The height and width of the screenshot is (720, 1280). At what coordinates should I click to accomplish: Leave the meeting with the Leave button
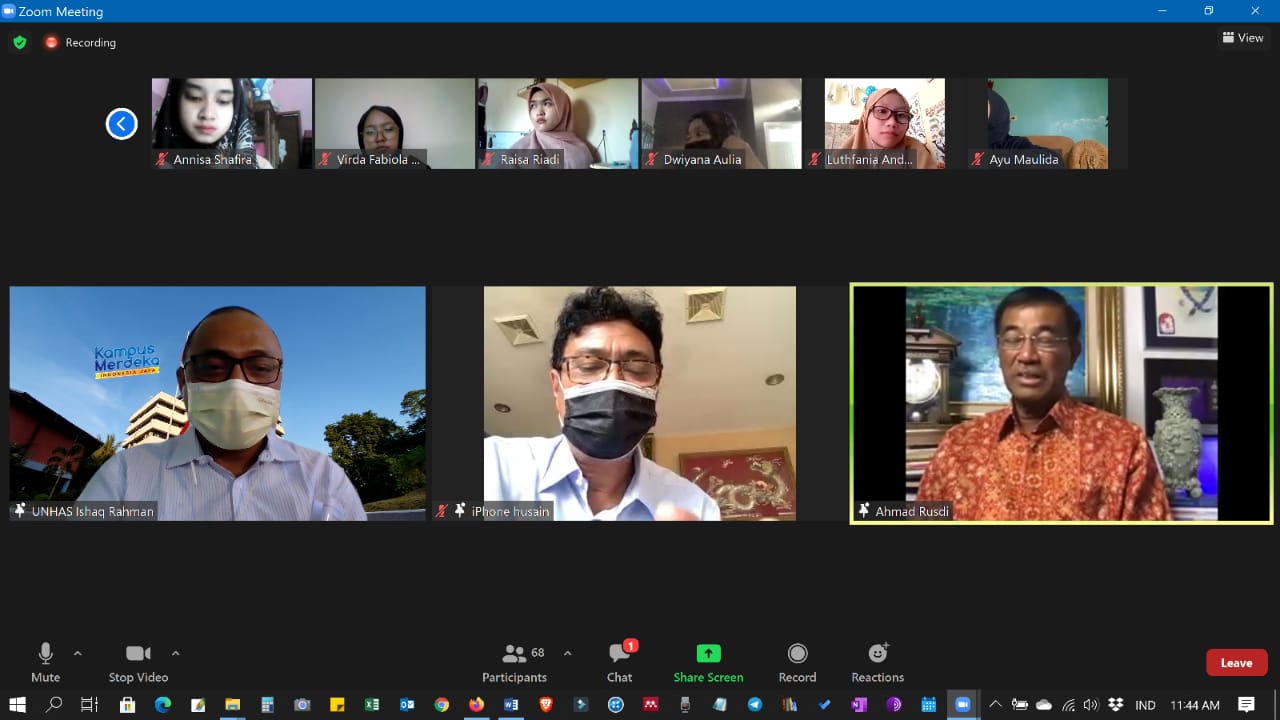click(x=1236, y=663)
